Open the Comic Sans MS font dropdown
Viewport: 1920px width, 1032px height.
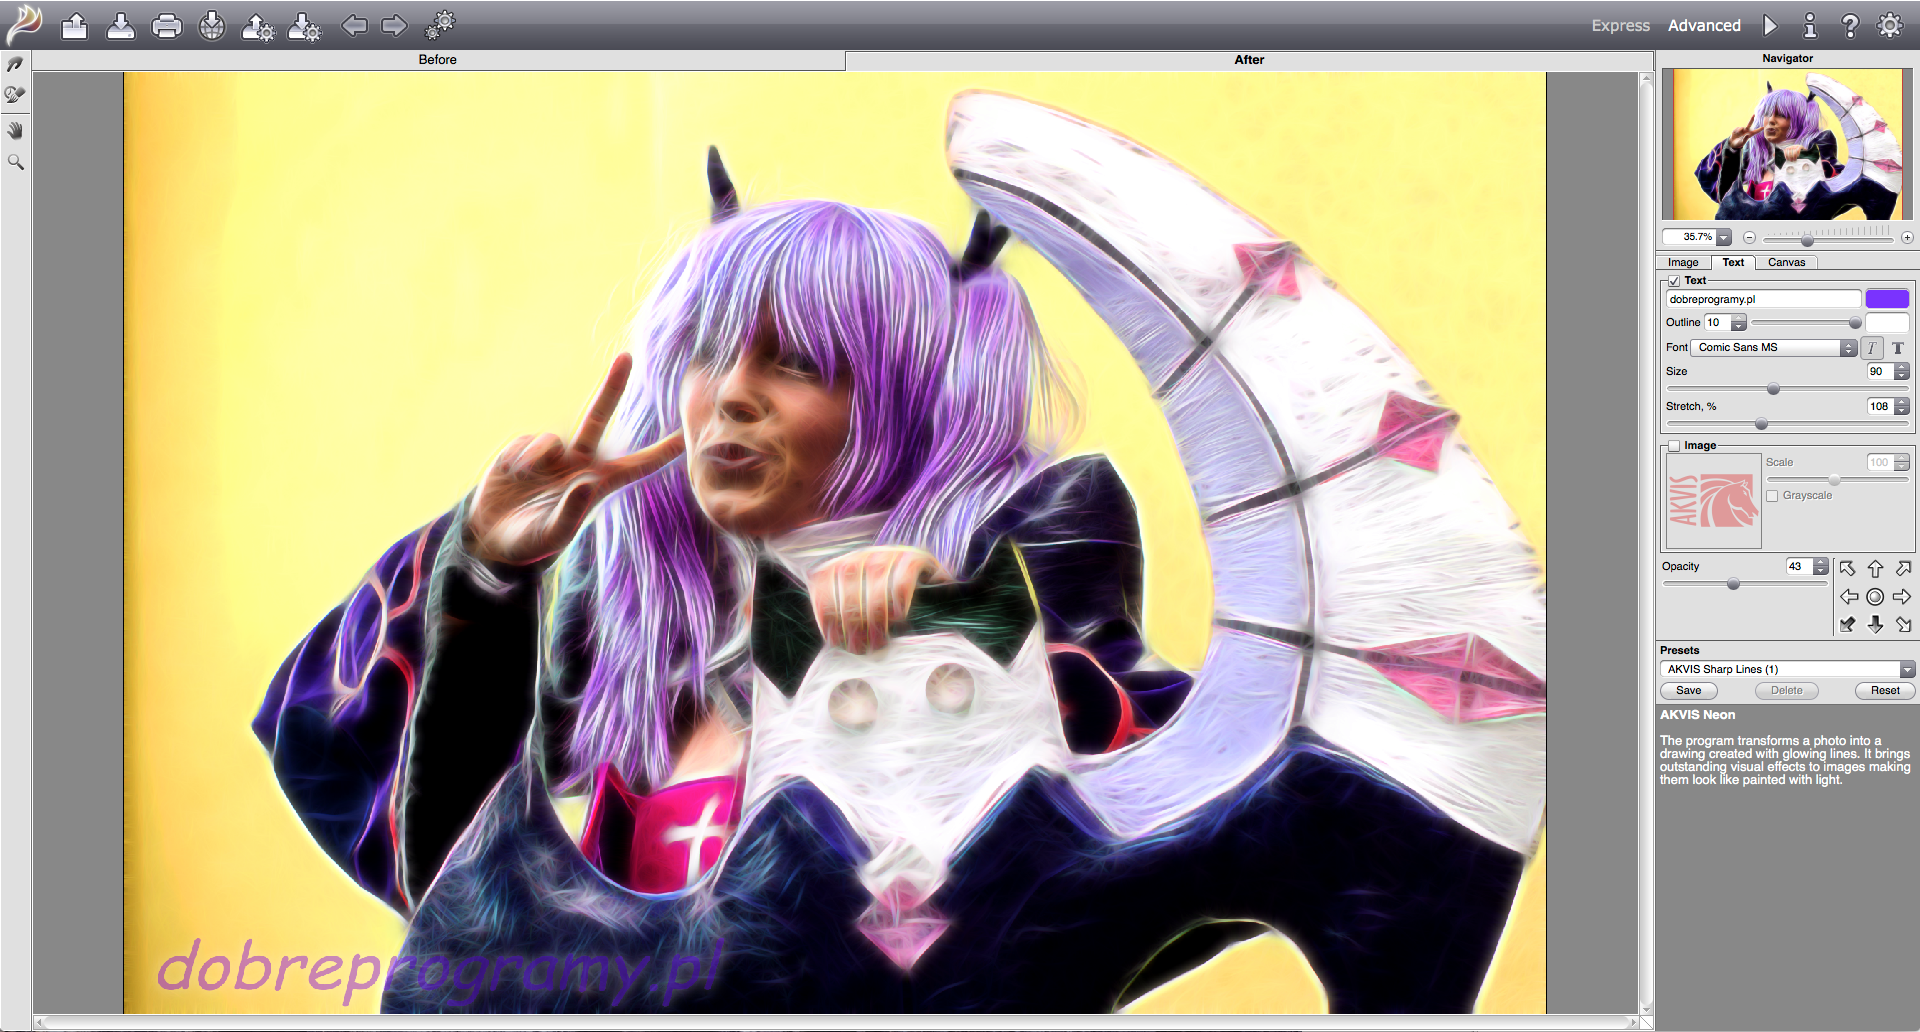1774,348
